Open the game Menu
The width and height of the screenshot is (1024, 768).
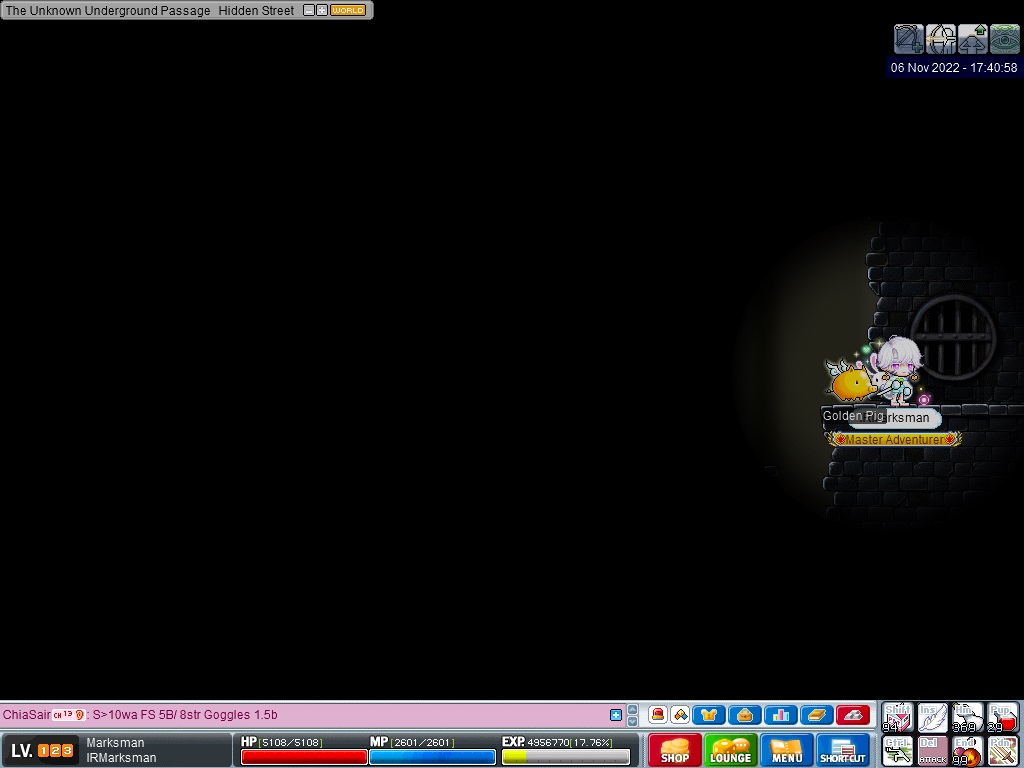click(x=787, y=750)
